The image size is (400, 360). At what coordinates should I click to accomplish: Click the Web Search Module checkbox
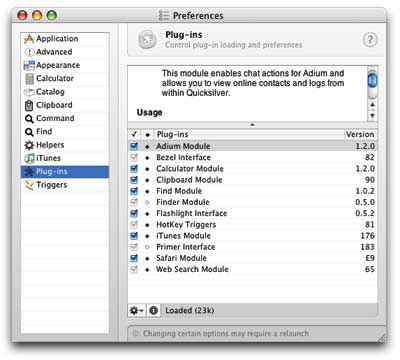coord(134,269)
